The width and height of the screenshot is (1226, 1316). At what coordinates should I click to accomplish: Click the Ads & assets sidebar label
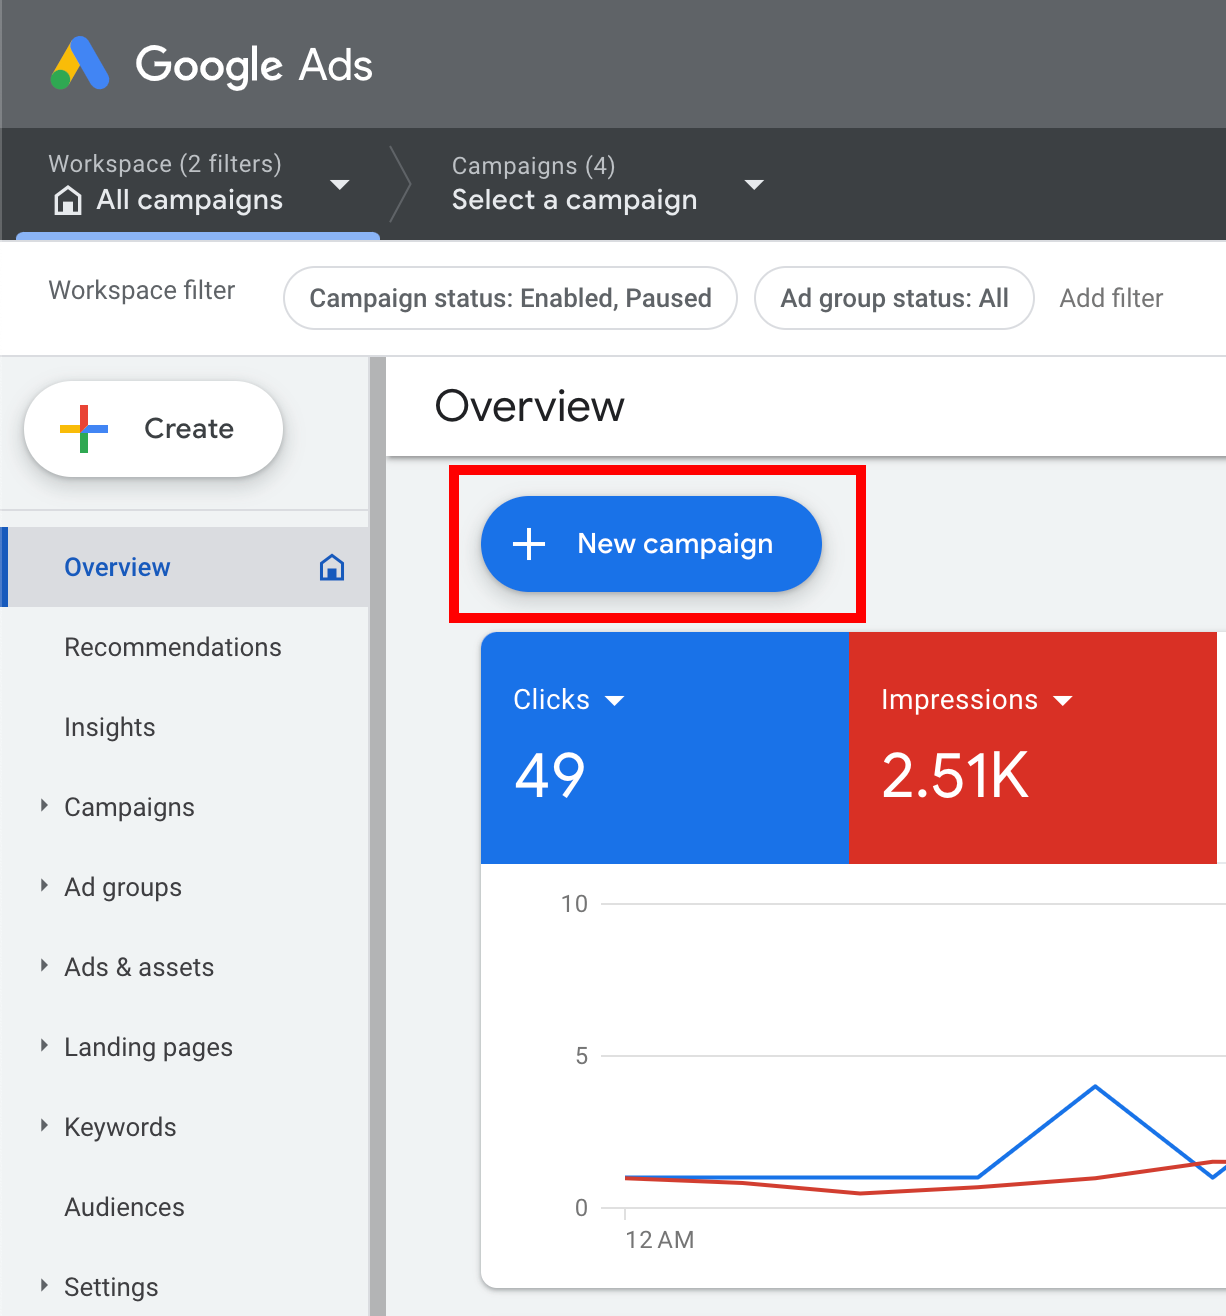[139, 967]
